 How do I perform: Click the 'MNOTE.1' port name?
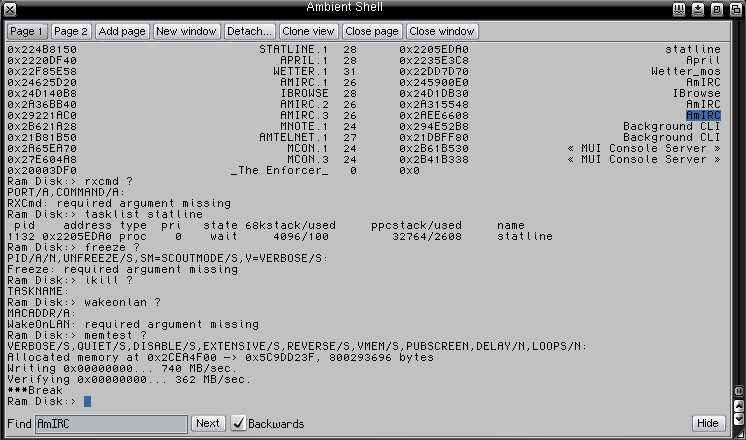click(304, 127)
